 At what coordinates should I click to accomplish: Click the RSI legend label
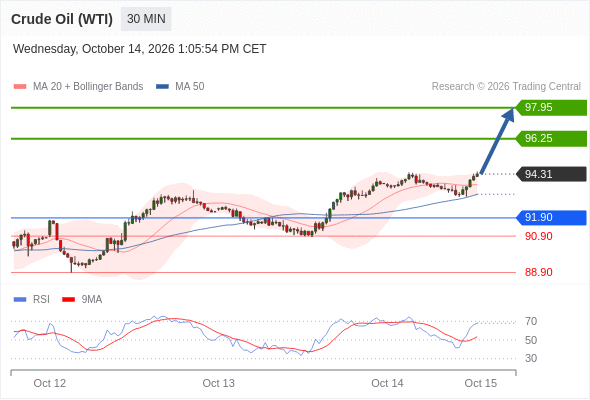[41, 300]
